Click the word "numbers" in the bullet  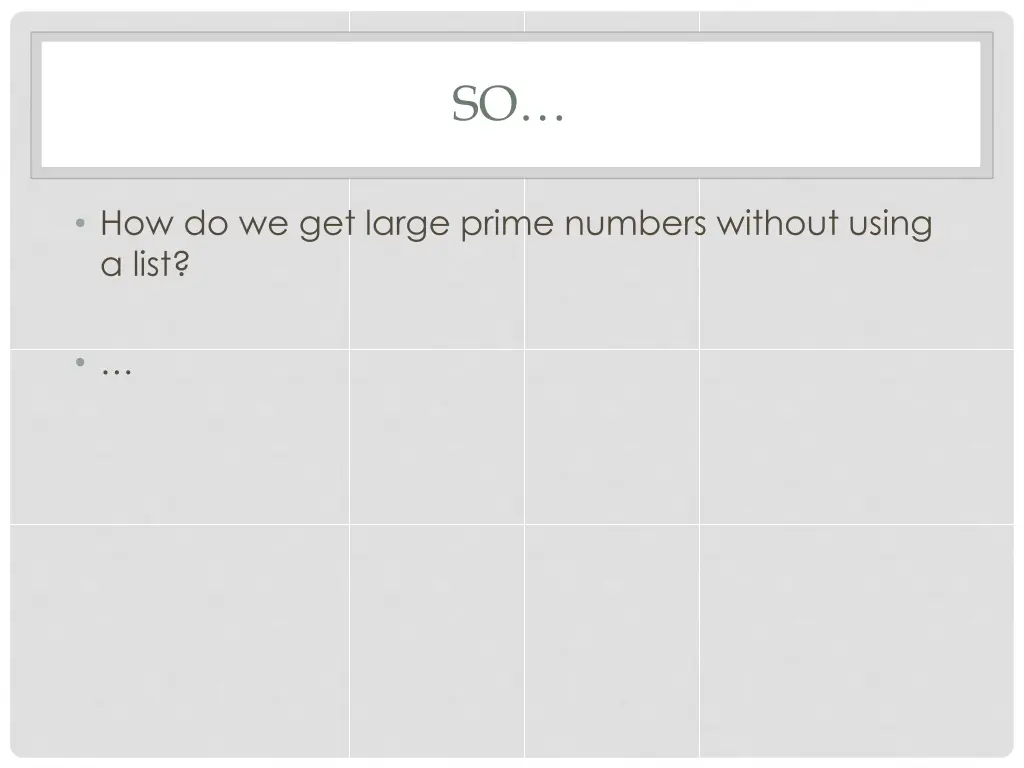point(635,223)
